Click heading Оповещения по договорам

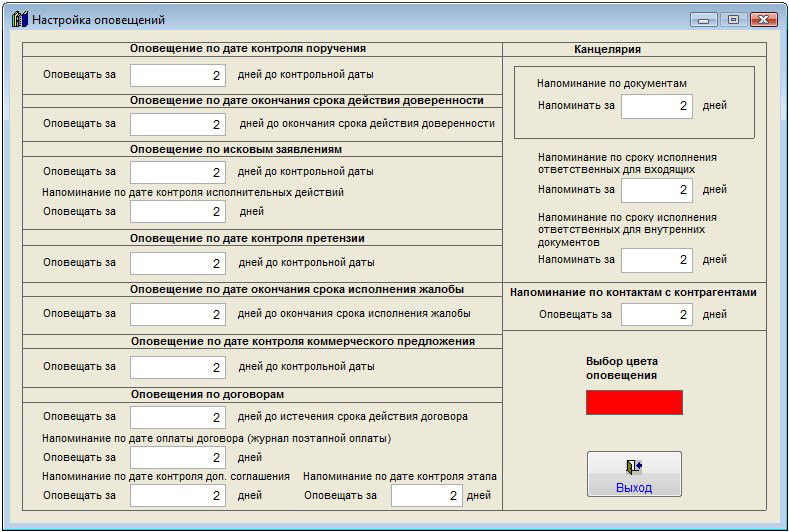207,394
